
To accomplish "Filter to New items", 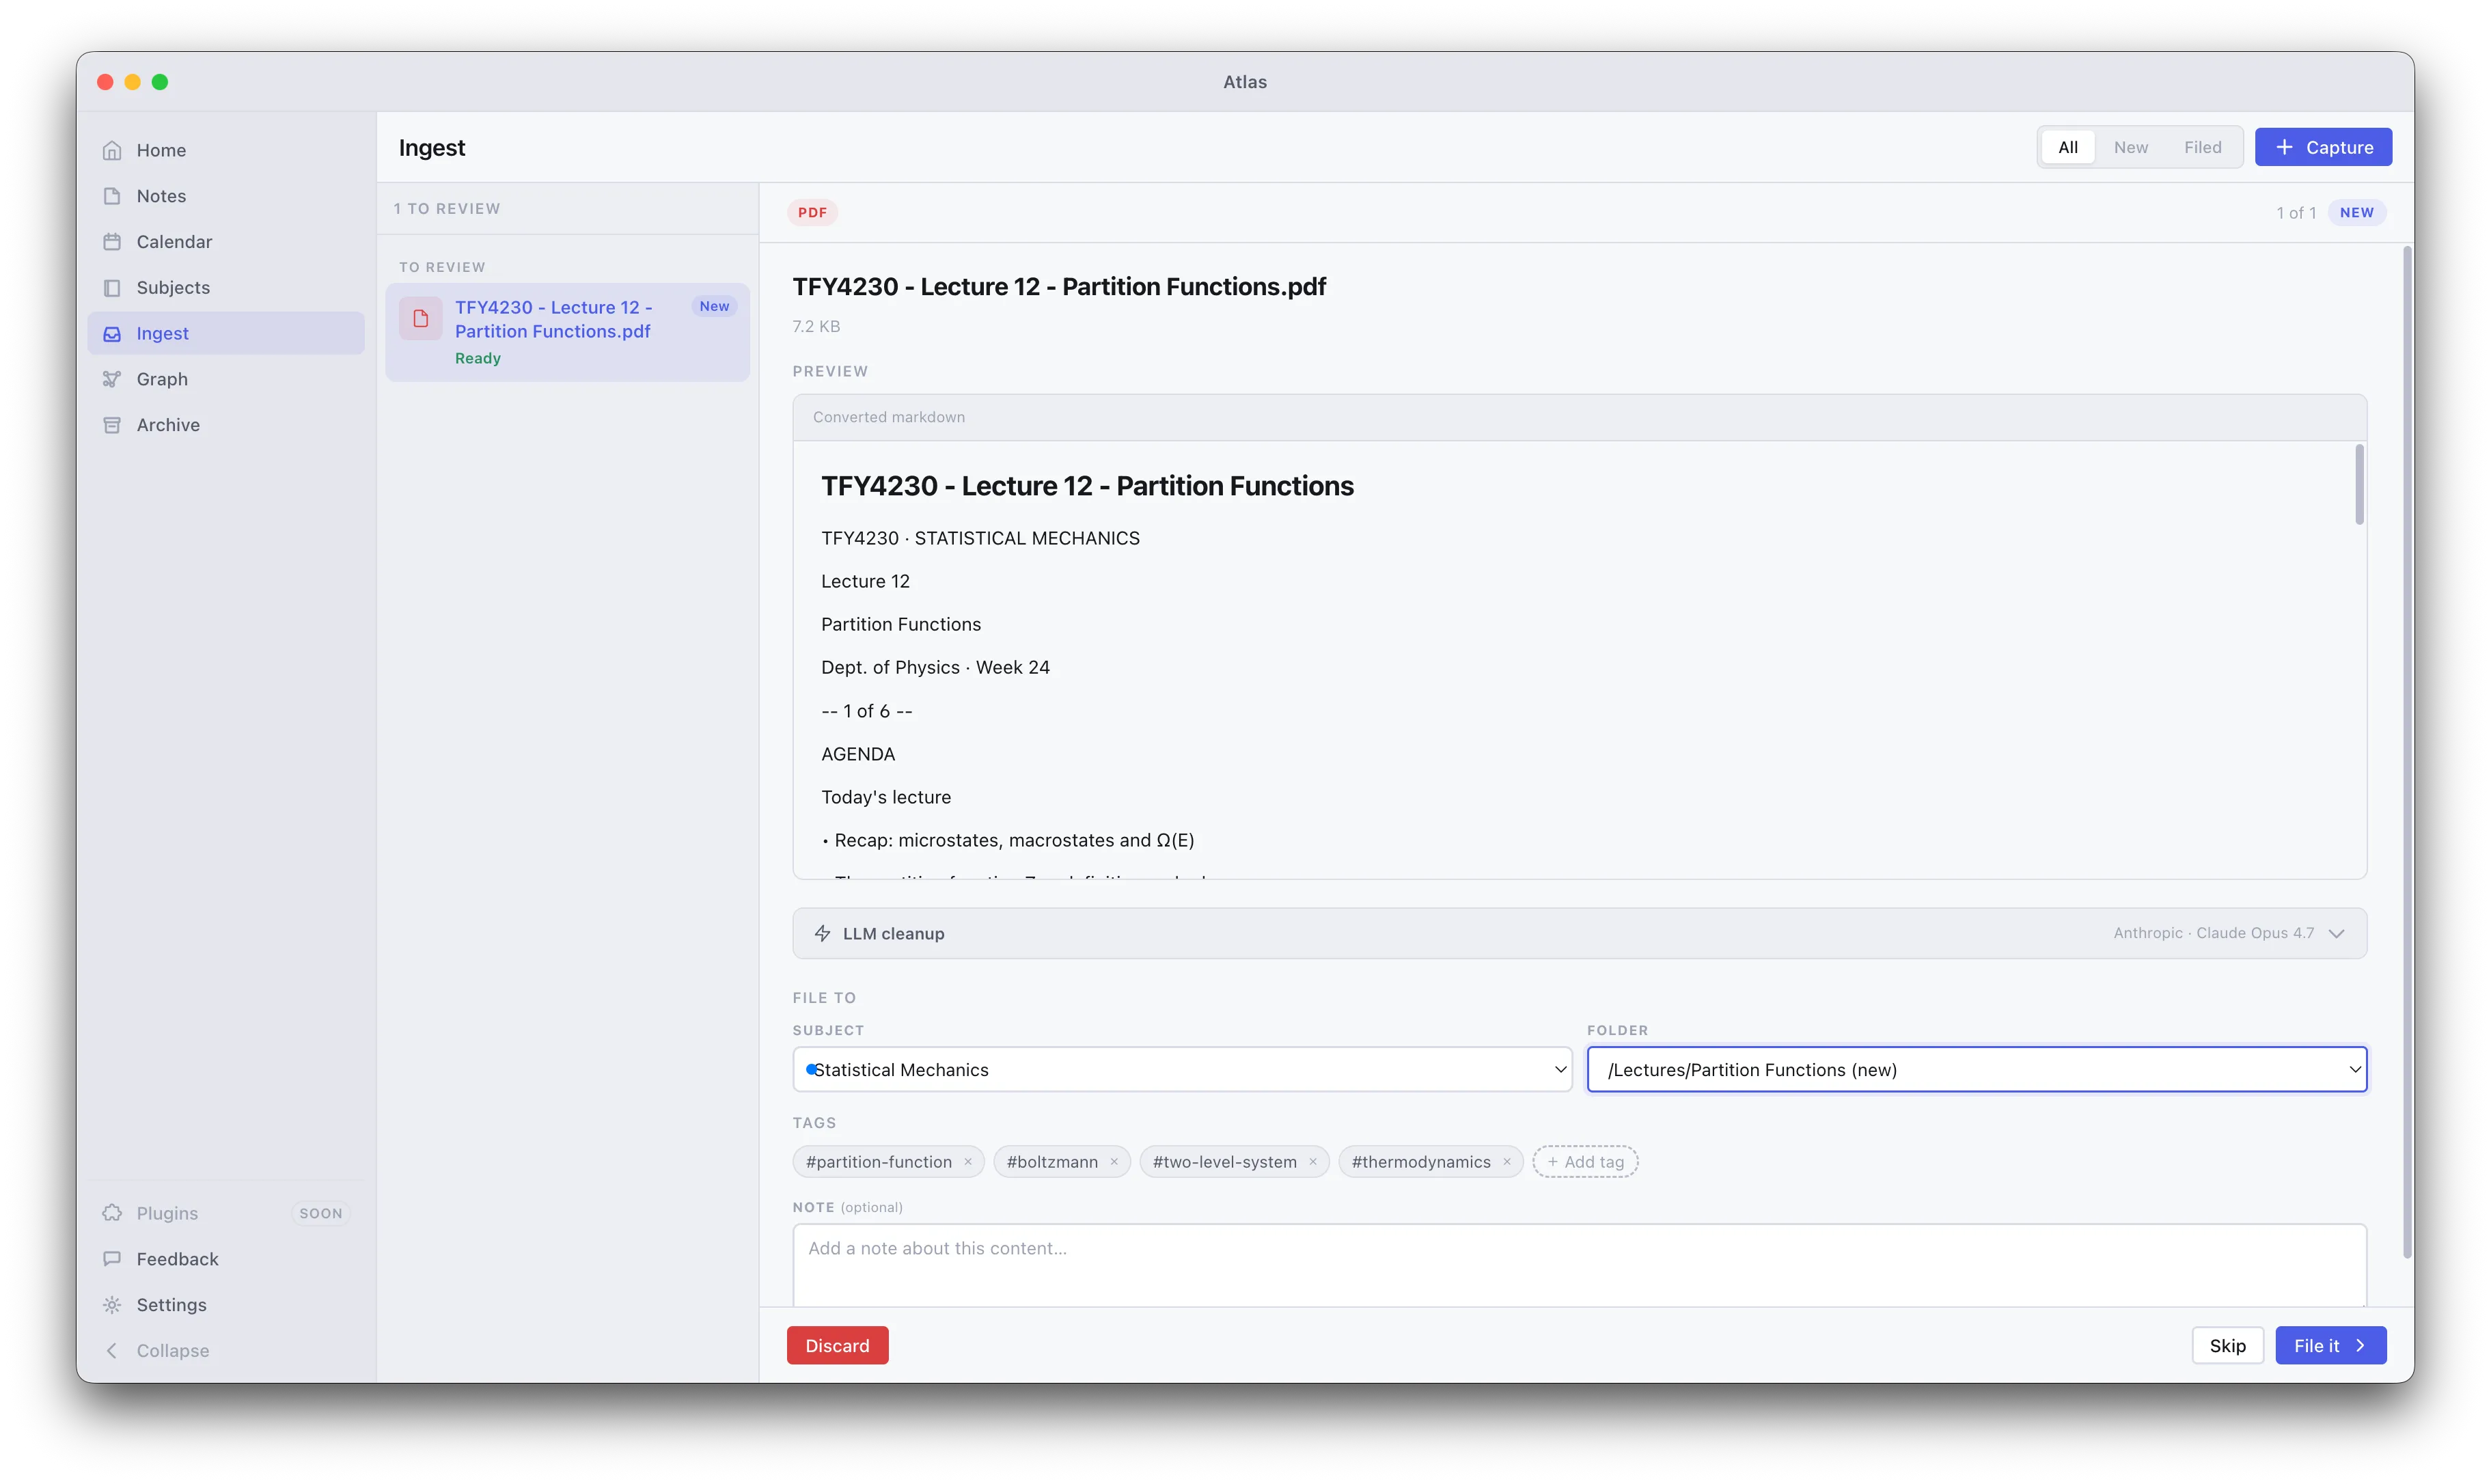I will tap(2130, 147).
